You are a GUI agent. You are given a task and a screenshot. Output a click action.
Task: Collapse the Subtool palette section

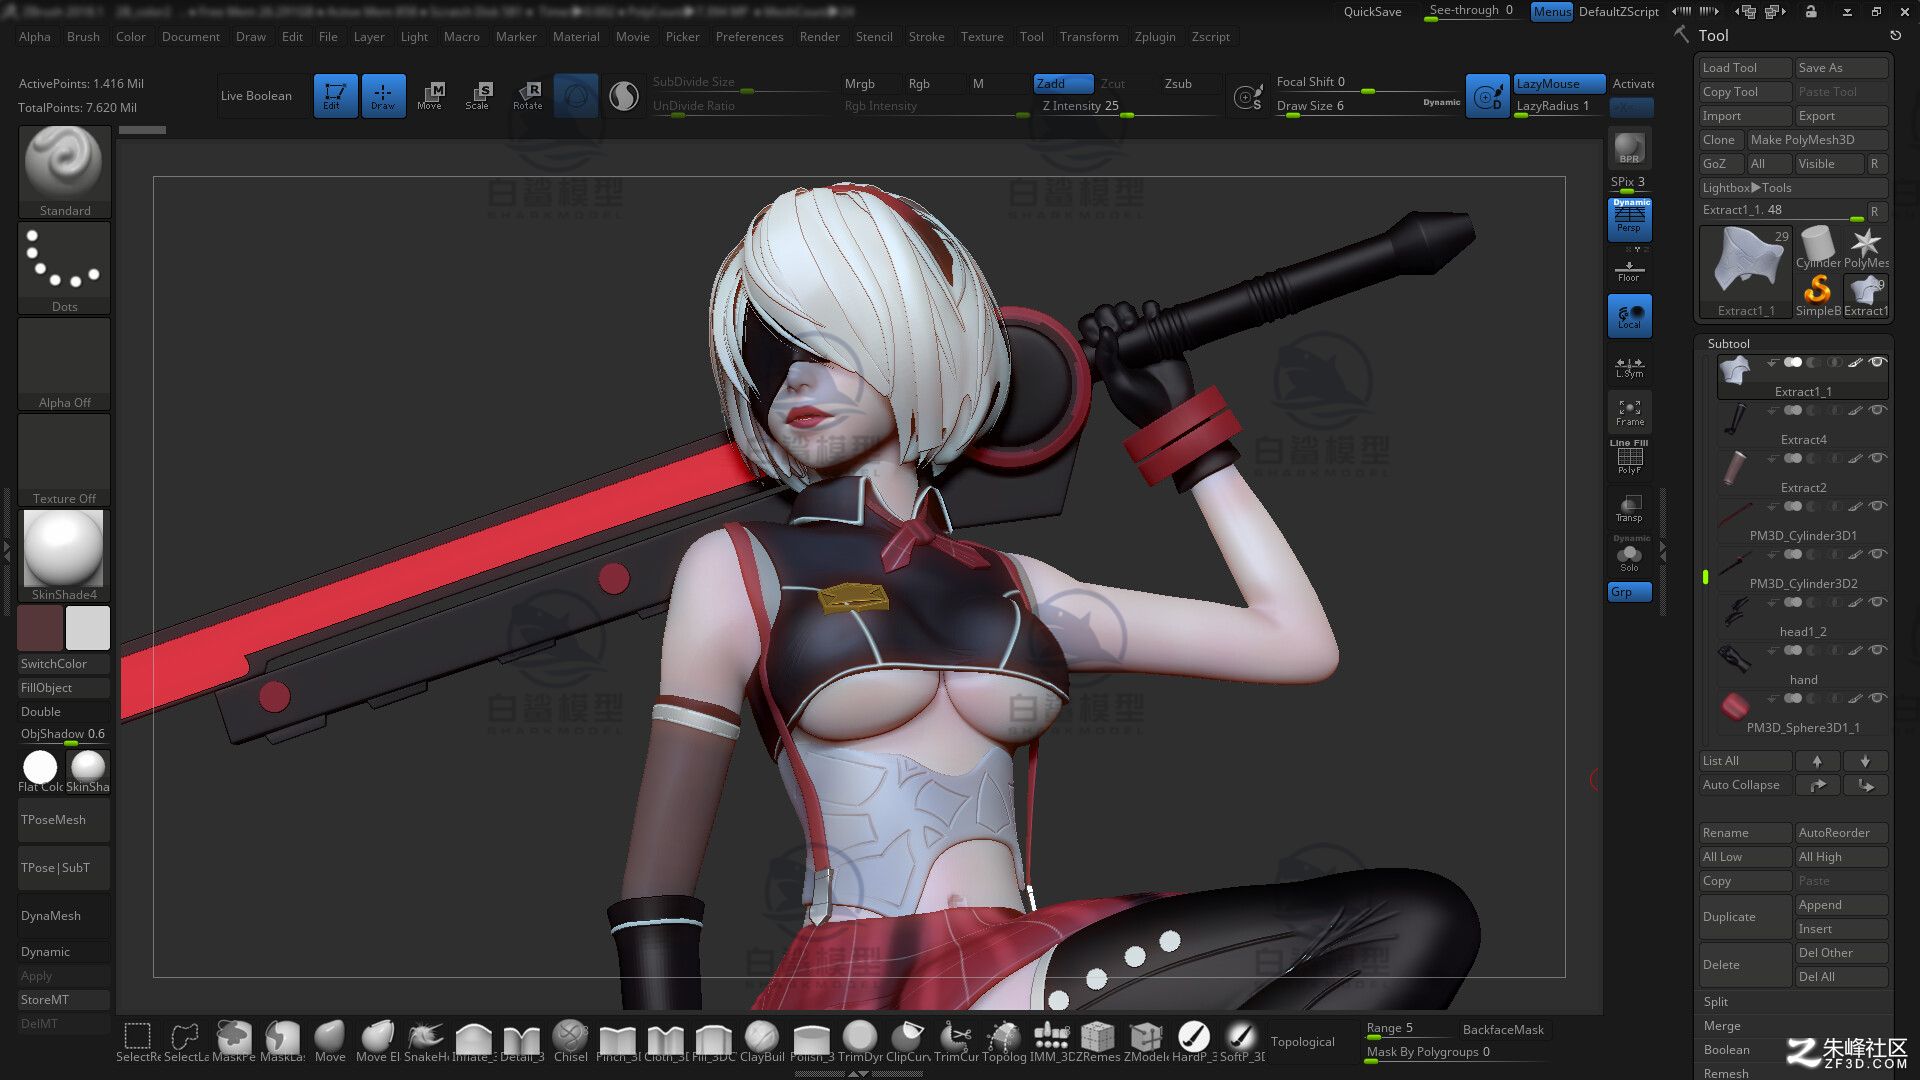1728,343
